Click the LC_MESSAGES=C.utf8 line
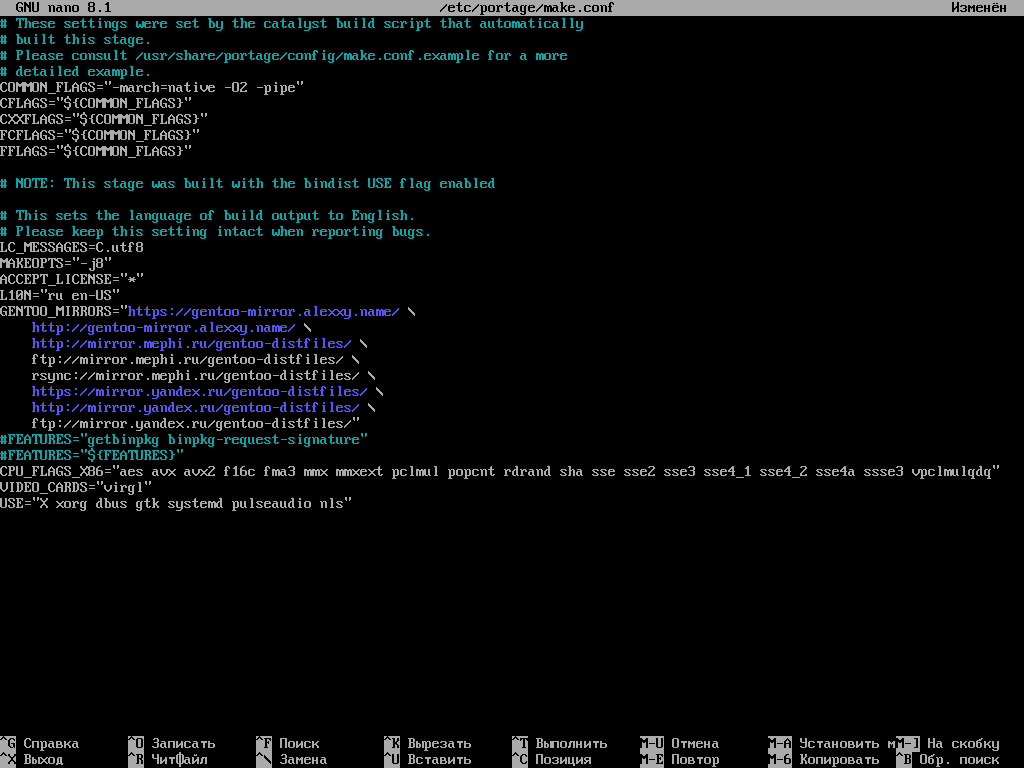The height and width of the screenshot is (768, 1024). [x=72, y=248]
